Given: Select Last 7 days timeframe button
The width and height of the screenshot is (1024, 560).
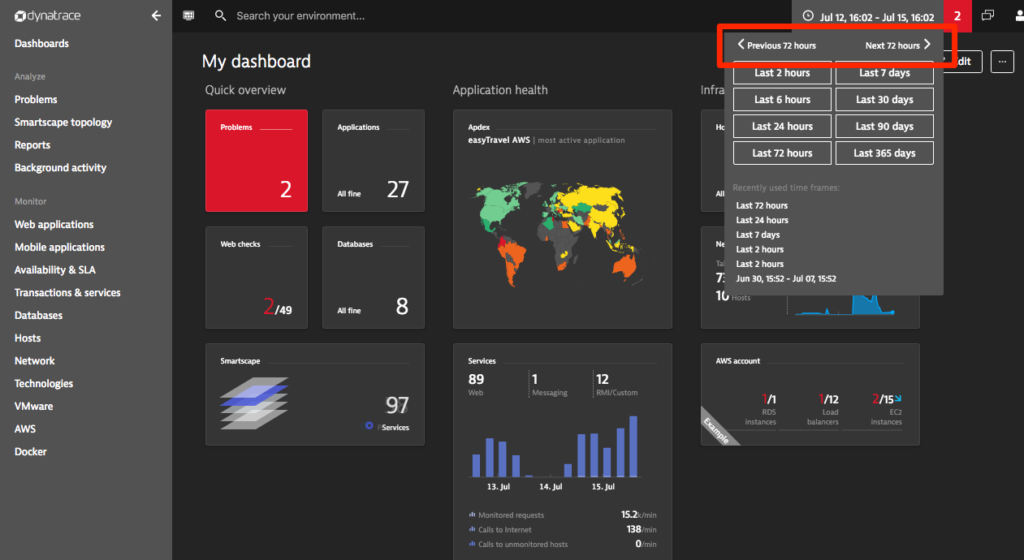Looking at the screenshot, I should click(884, 72).
